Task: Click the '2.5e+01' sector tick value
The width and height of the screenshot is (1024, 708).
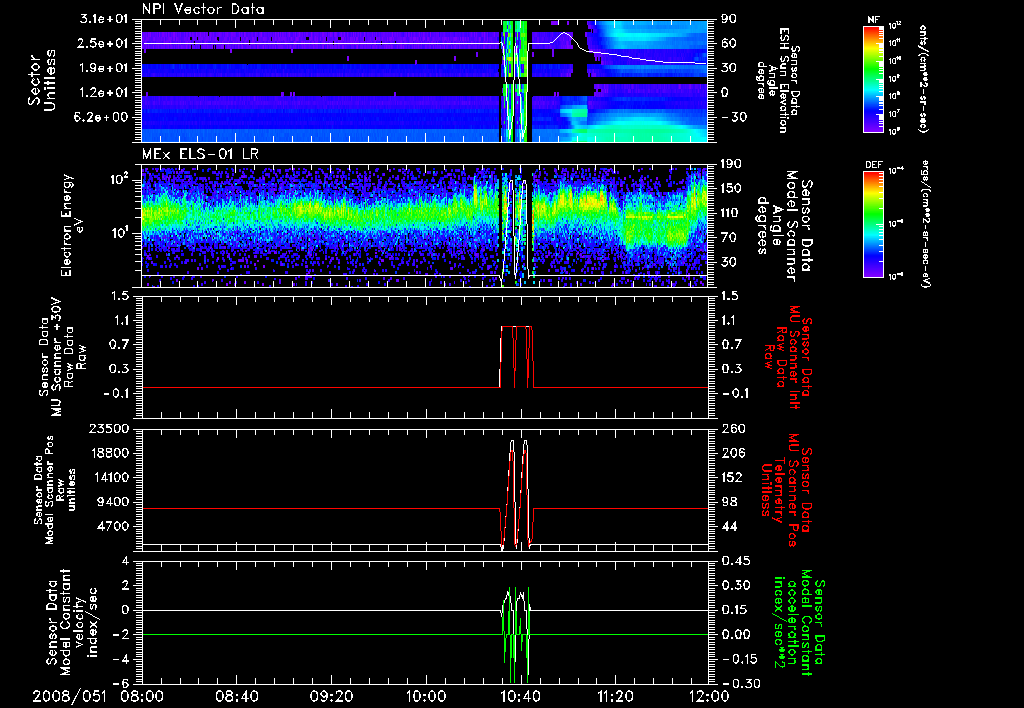Action: pos(104,43)
